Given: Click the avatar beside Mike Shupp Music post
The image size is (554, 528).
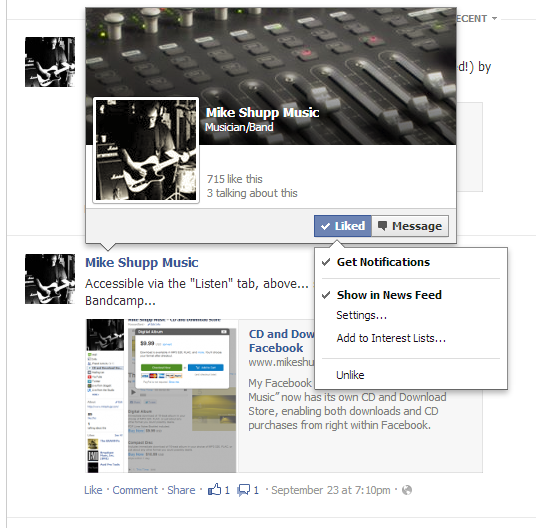Looking at the screenshot, I should point(50,279).
